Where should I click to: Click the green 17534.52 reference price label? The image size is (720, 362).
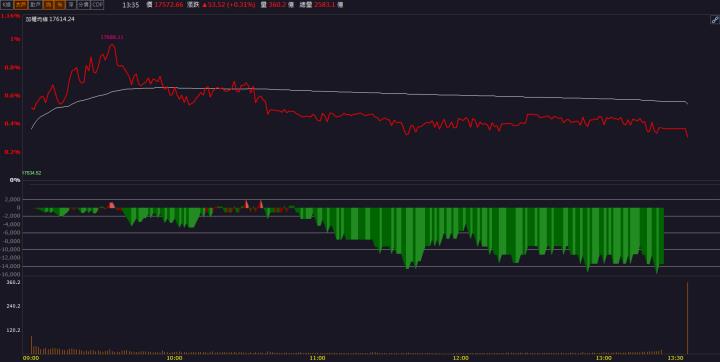pyautogui.click(x=32, y=173)
